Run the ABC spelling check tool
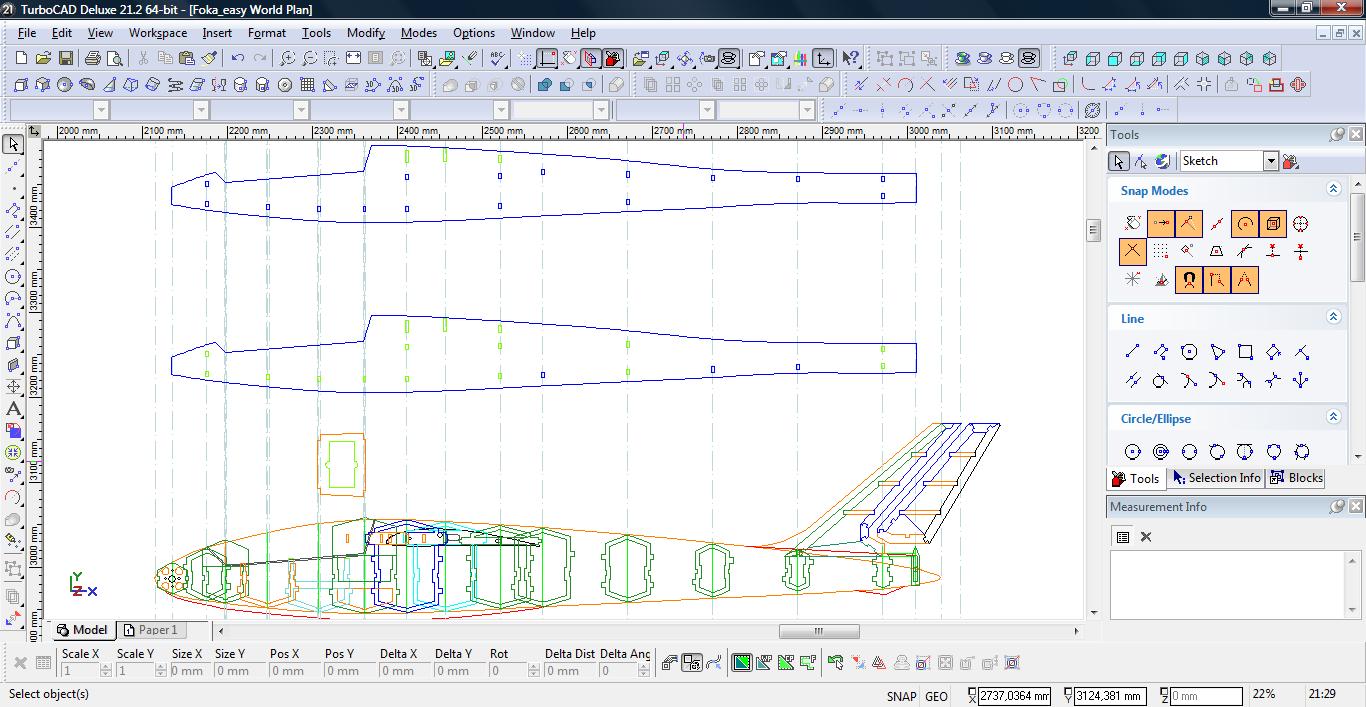1366x707 pixels. 499,59
